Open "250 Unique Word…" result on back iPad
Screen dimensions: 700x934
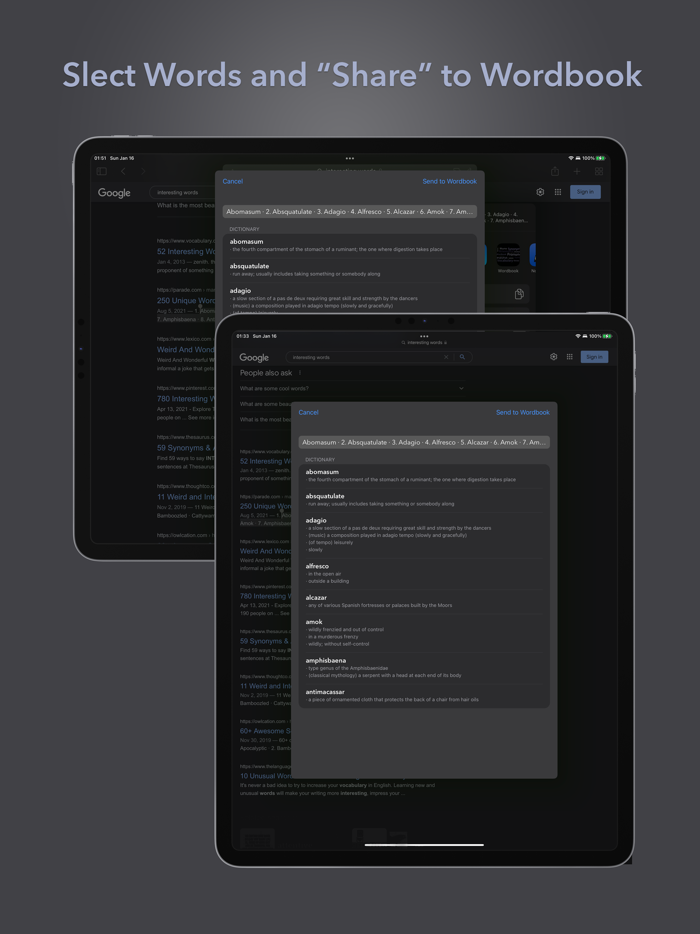[x=185, y=301]
